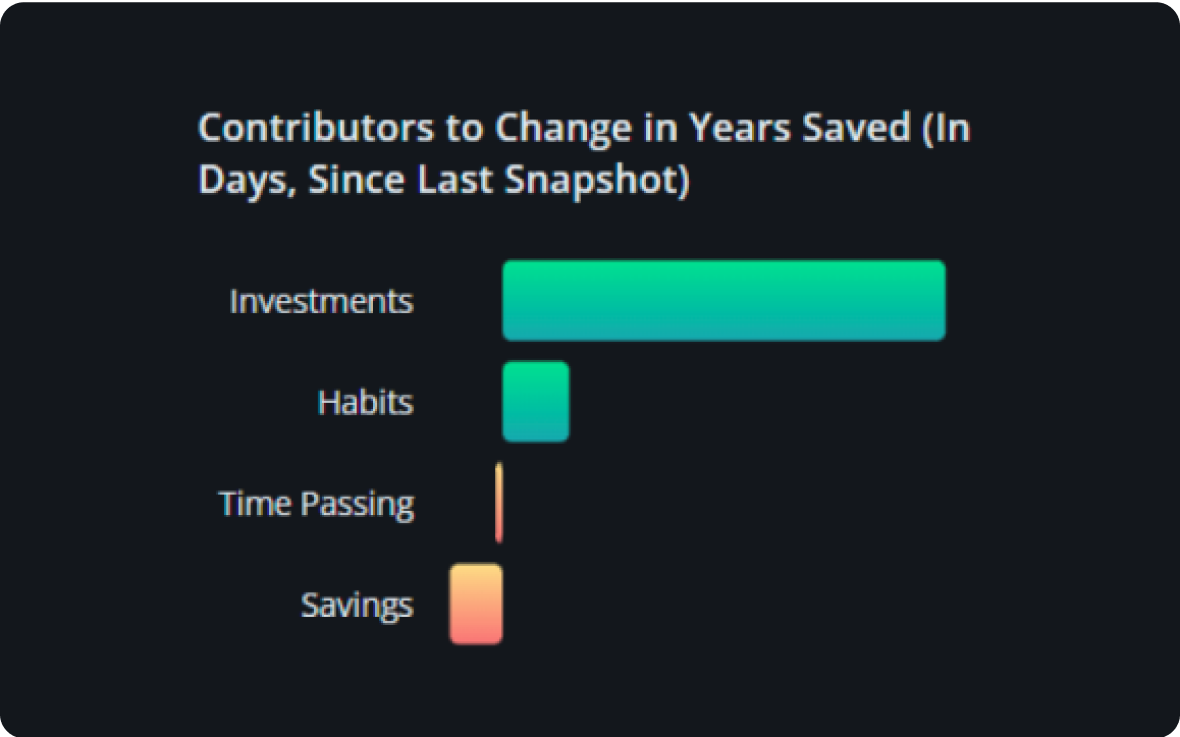This screenshot has width=1180, height=737.
Task: Select the Time Passing axis label
Action: pyautogui.click(x=316, y=504)
